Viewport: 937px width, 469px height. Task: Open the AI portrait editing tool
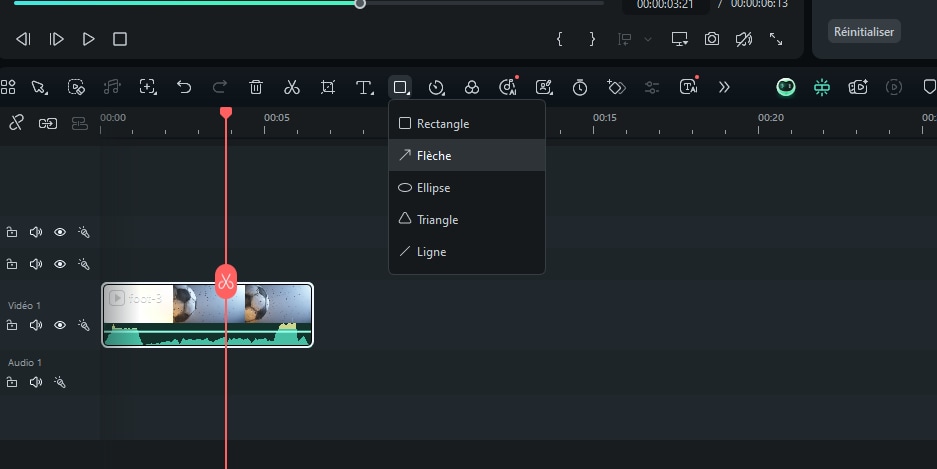(544, 87)
